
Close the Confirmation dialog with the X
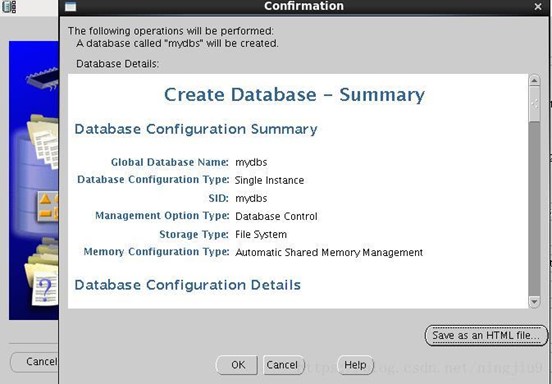538,6
